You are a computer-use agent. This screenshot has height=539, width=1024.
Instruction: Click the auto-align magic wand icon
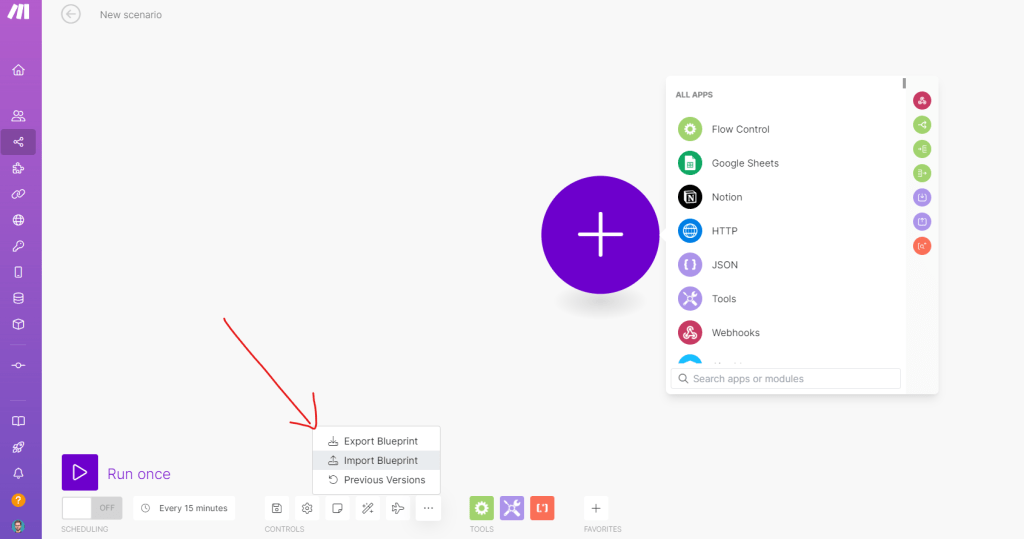368,508
